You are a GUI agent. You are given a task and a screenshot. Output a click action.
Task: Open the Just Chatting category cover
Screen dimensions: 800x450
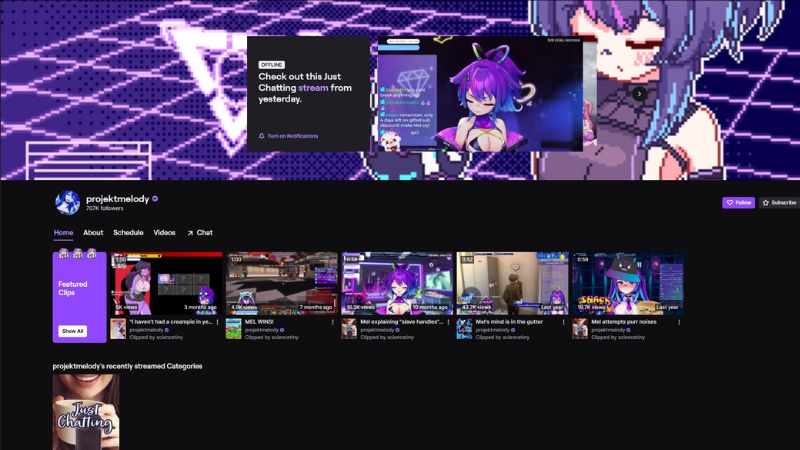86,412
